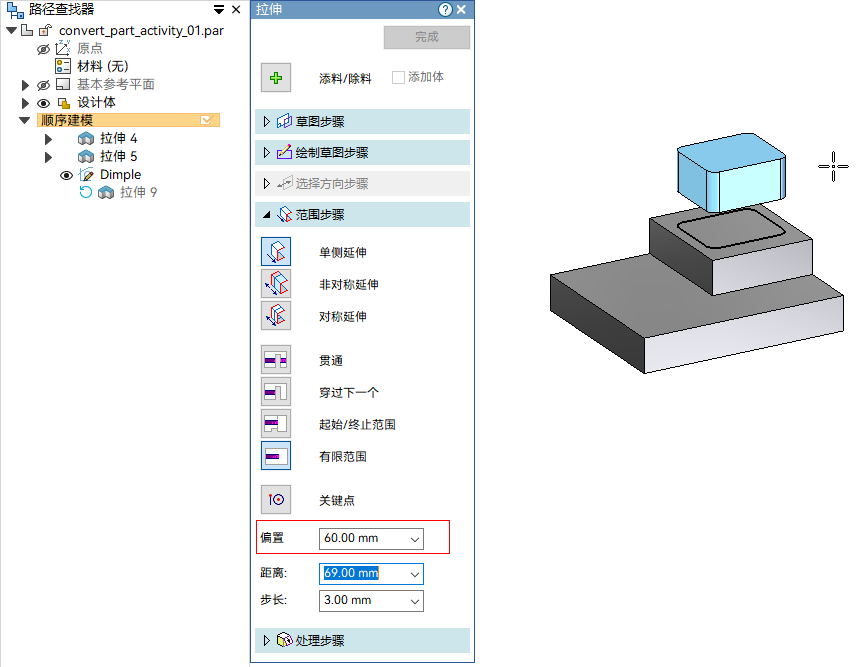This screenshot has width=860, height=667.
Task: Select the 拉伸 9 tree entry text
Action: tap(139, 193)
